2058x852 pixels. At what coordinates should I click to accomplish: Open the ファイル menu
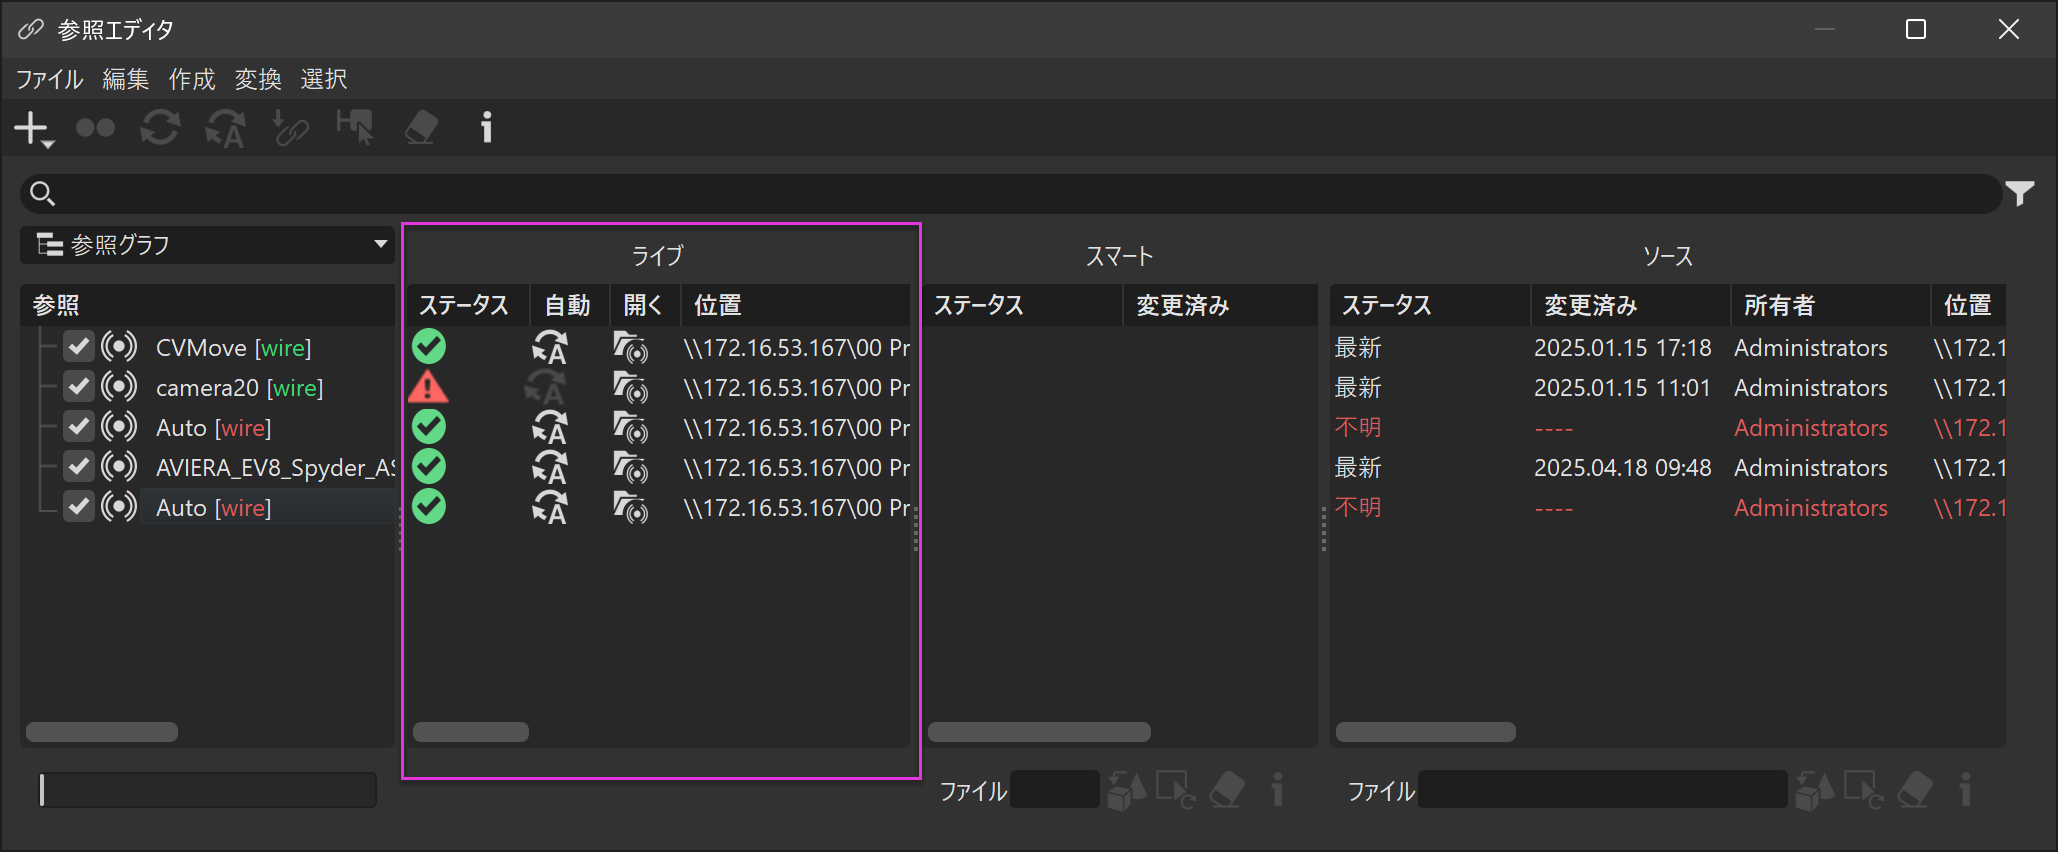click(x=49, y=79)
